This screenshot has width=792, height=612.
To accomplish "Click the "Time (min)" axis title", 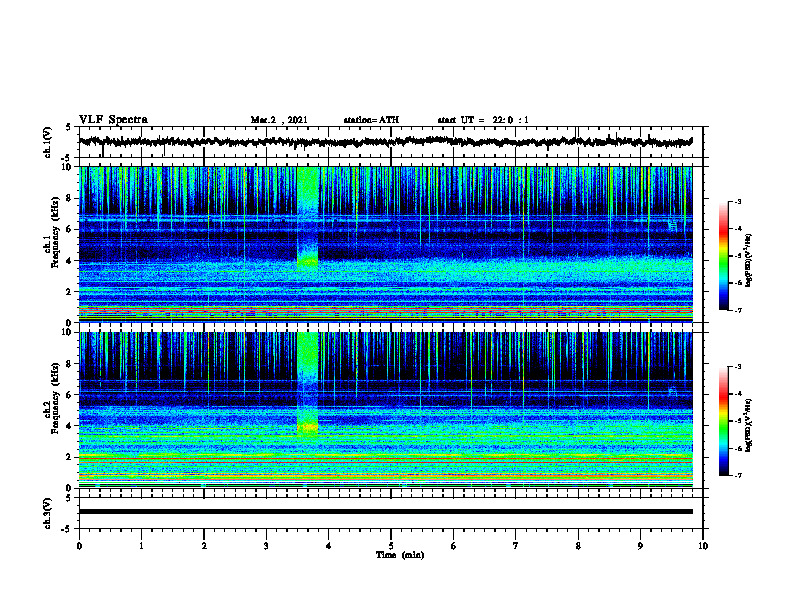I will (x=400, y=555).
